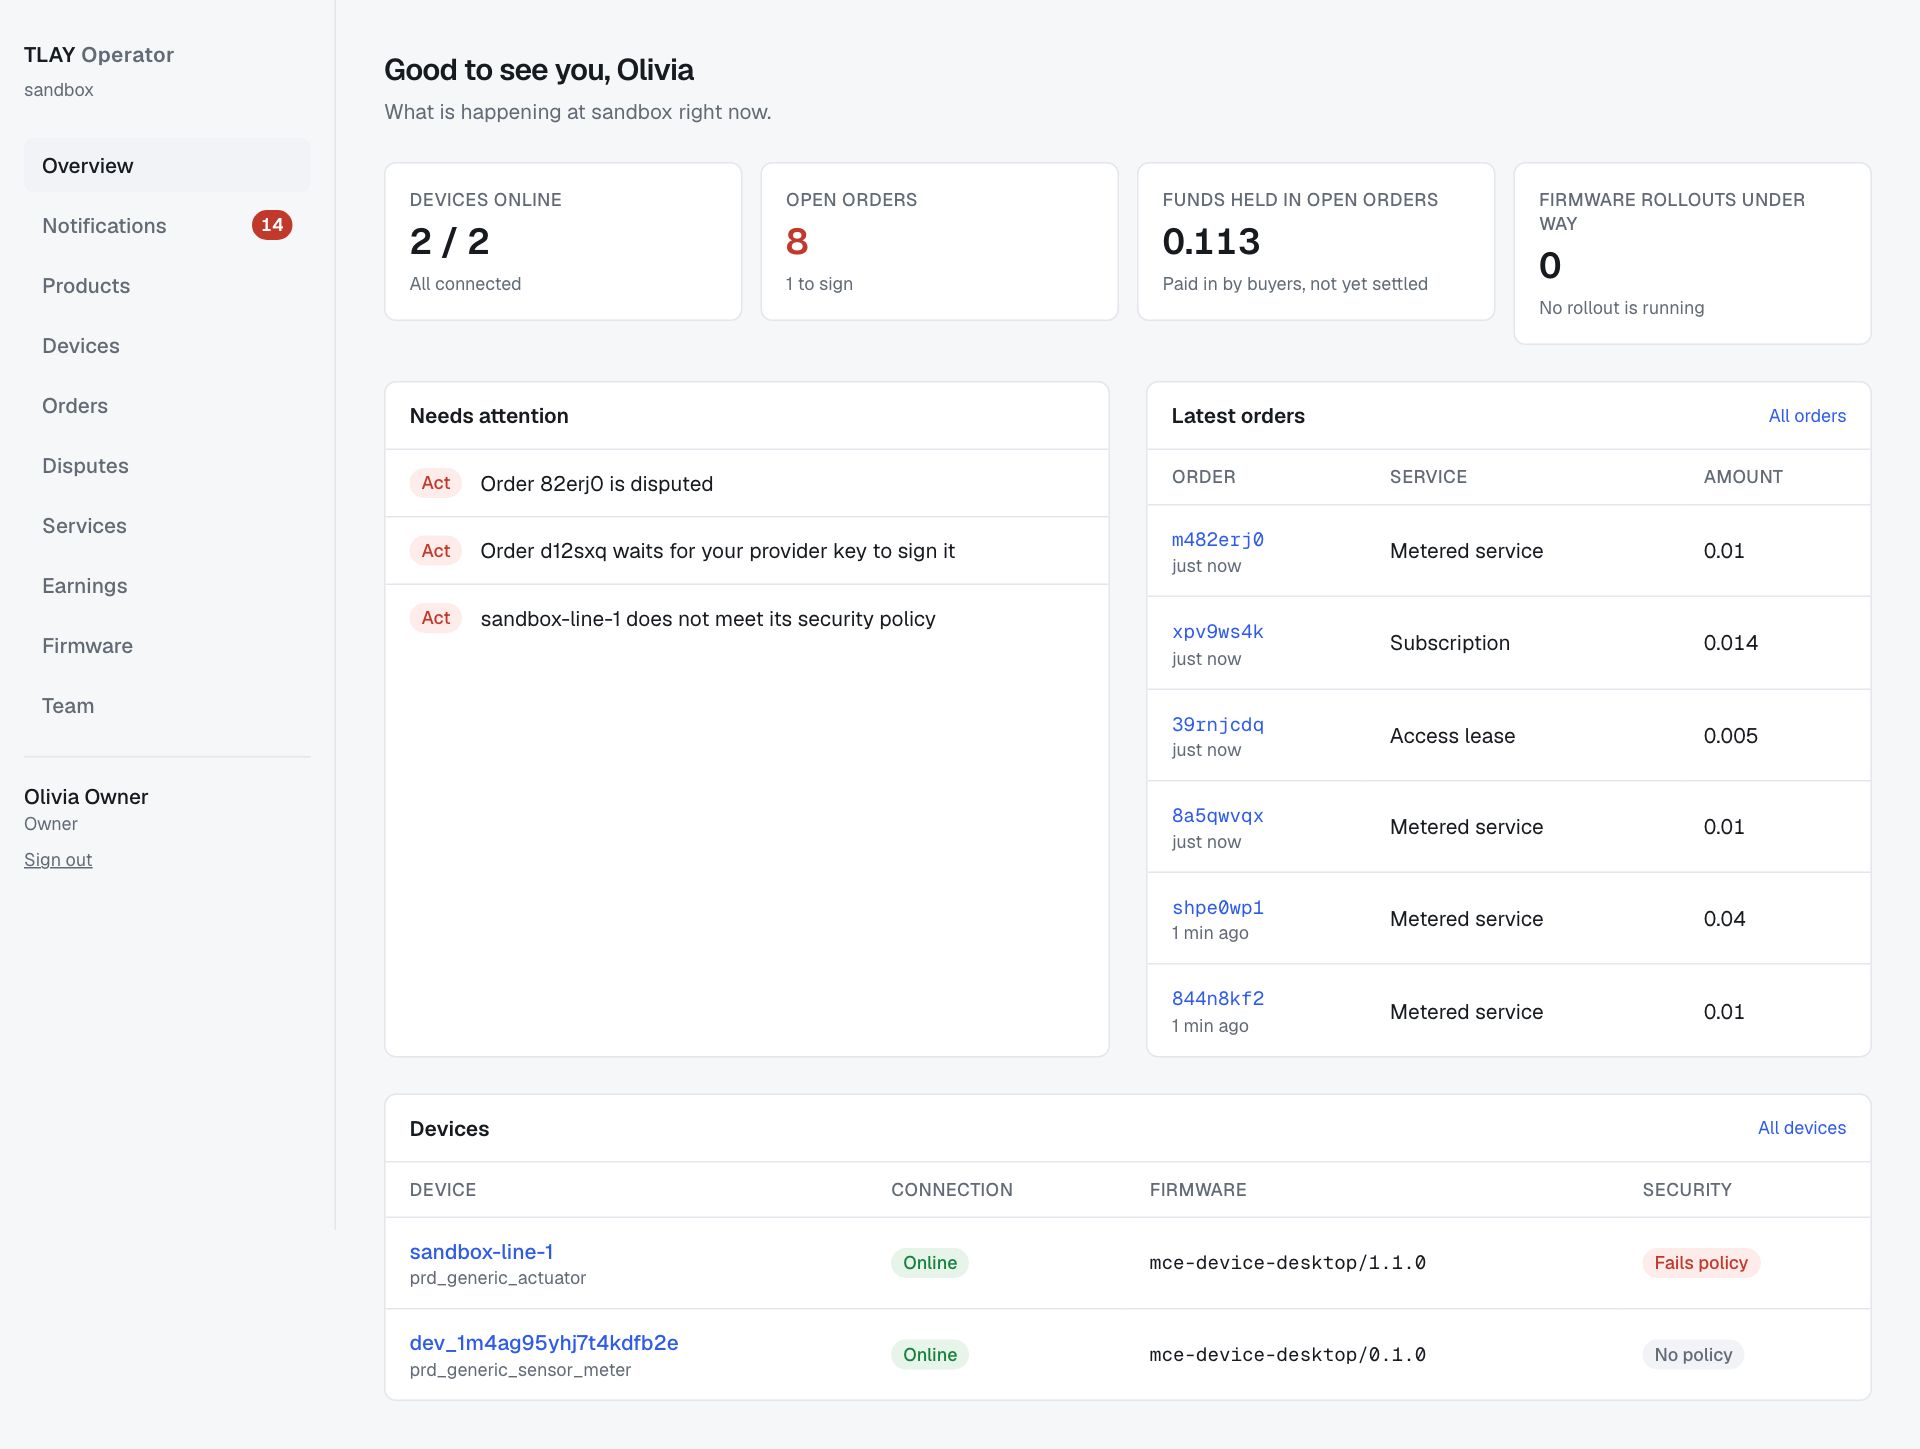Open order shpe0wp1
The image size is (1920, 1449).
1217,908
